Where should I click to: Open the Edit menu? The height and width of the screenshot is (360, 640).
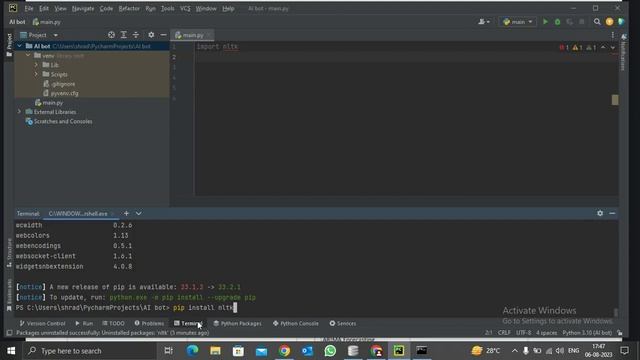44,9
